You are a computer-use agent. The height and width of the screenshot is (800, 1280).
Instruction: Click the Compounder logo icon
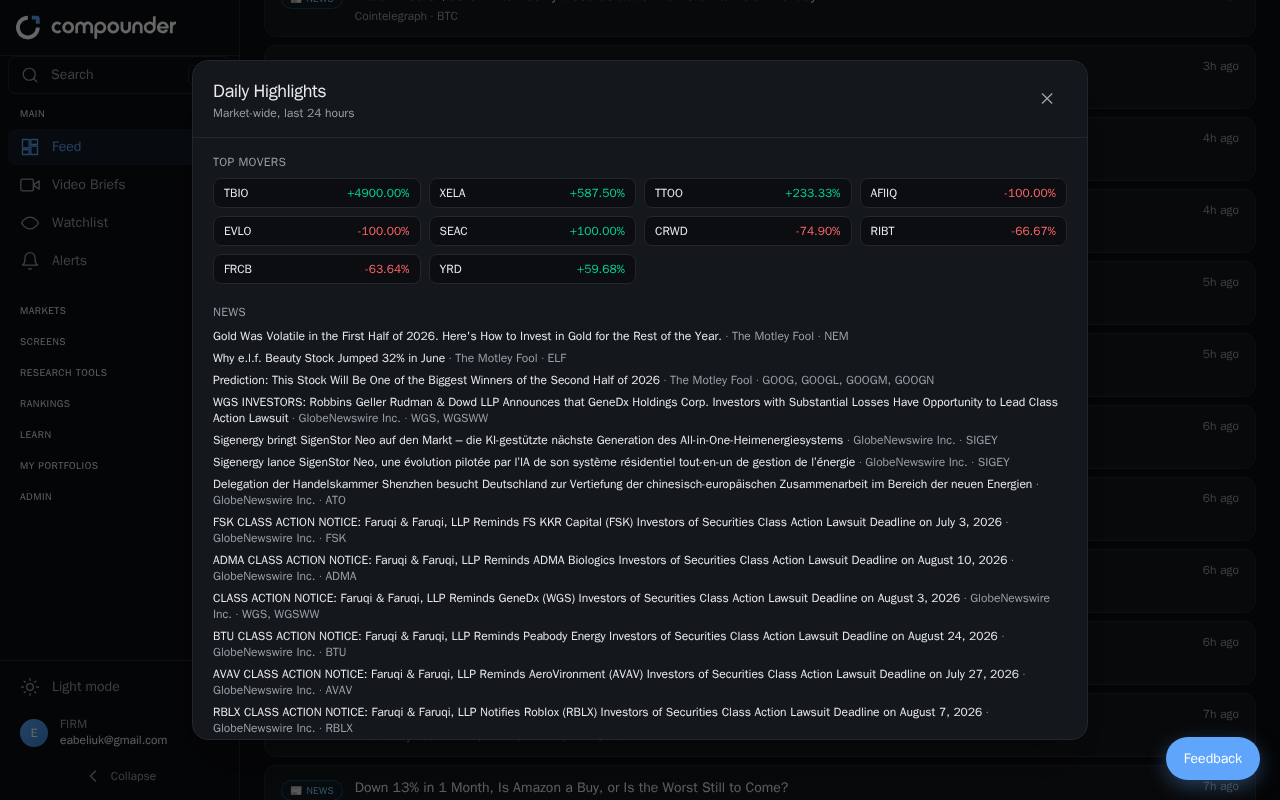point(28,27)
